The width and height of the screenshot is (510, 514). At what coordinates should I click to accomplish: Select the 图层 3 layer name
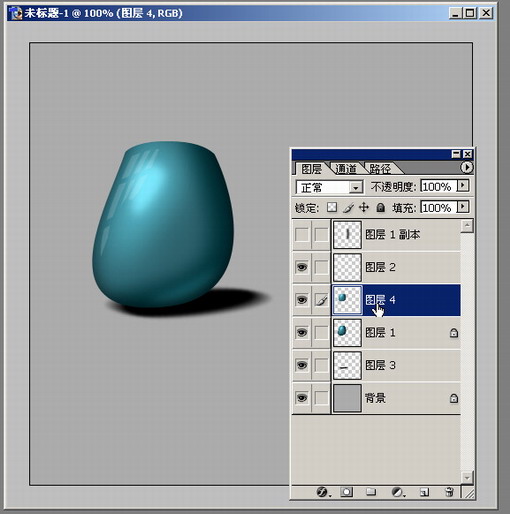click(x=380, y=365)
